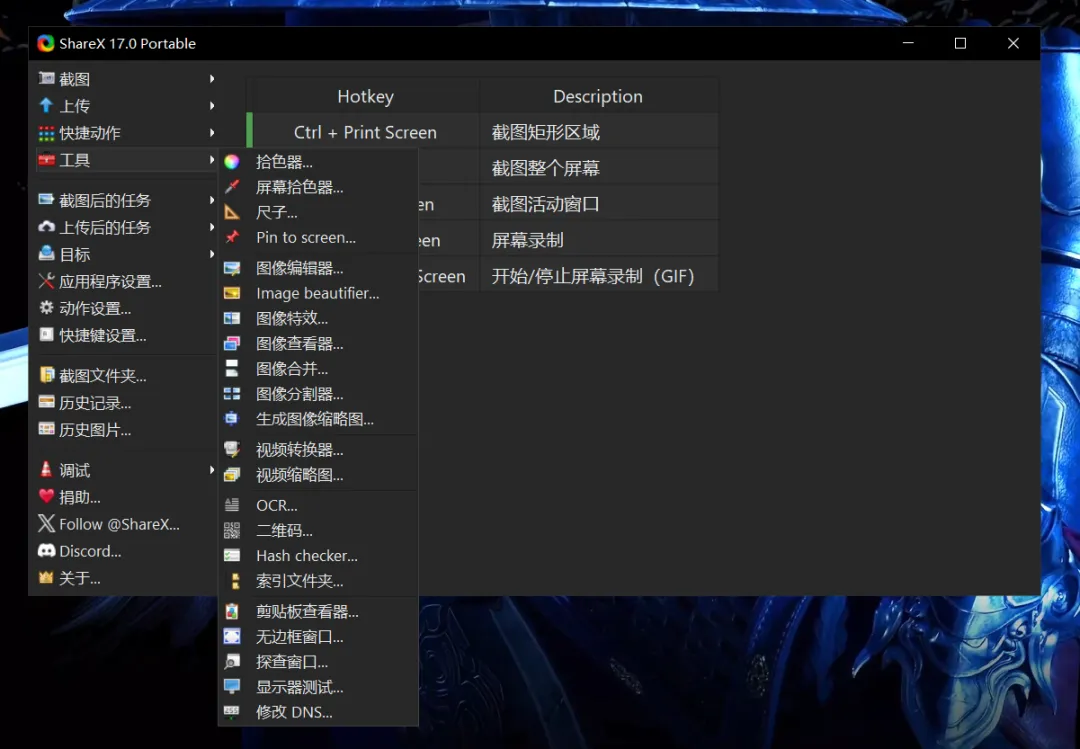Open the 上传 menu
Viewport: 1080px width, 749px height.
tap(127, 105)
